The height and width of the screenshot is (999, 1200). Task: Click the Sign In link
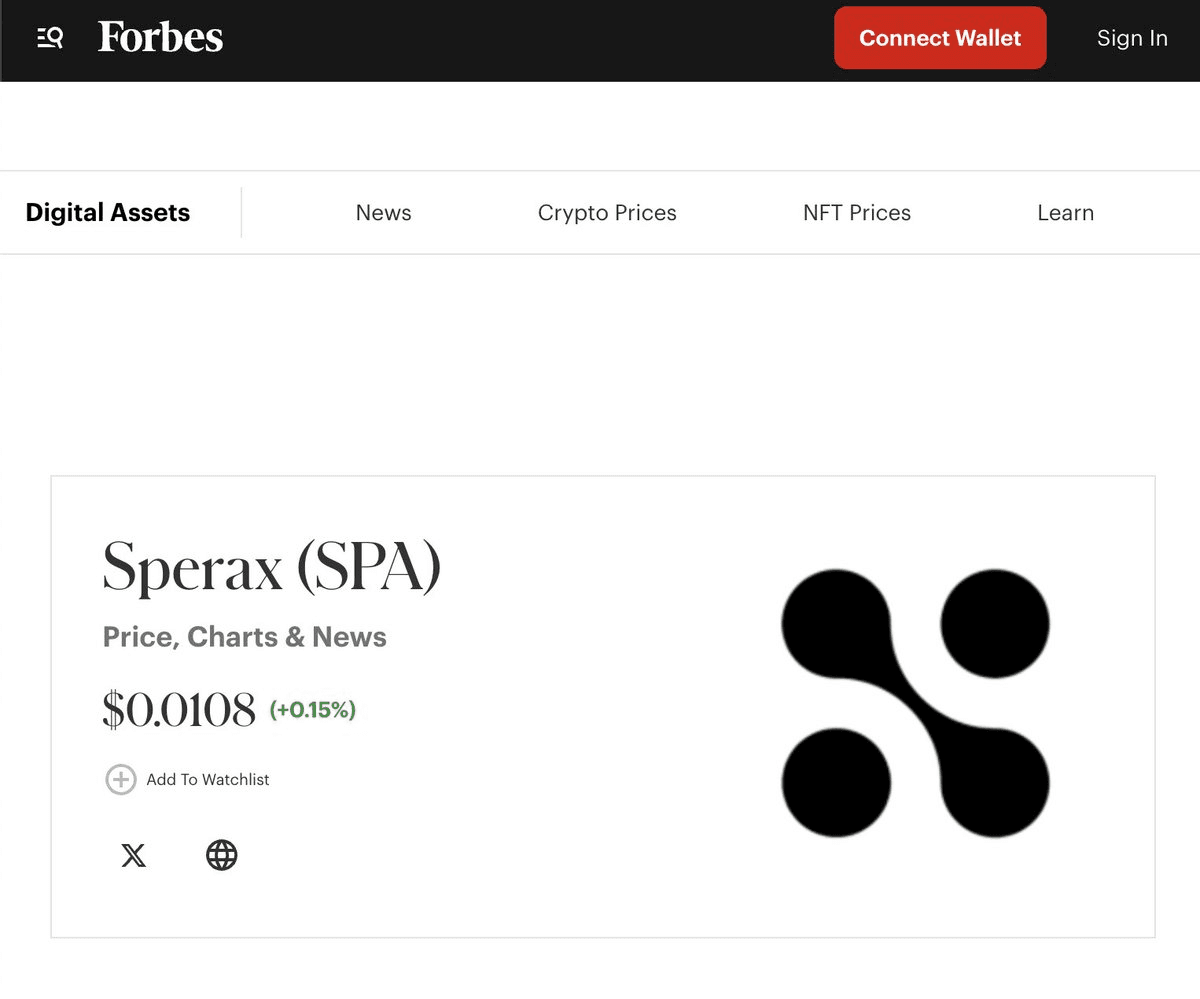pyautogui.click(x=1131, y=38)
